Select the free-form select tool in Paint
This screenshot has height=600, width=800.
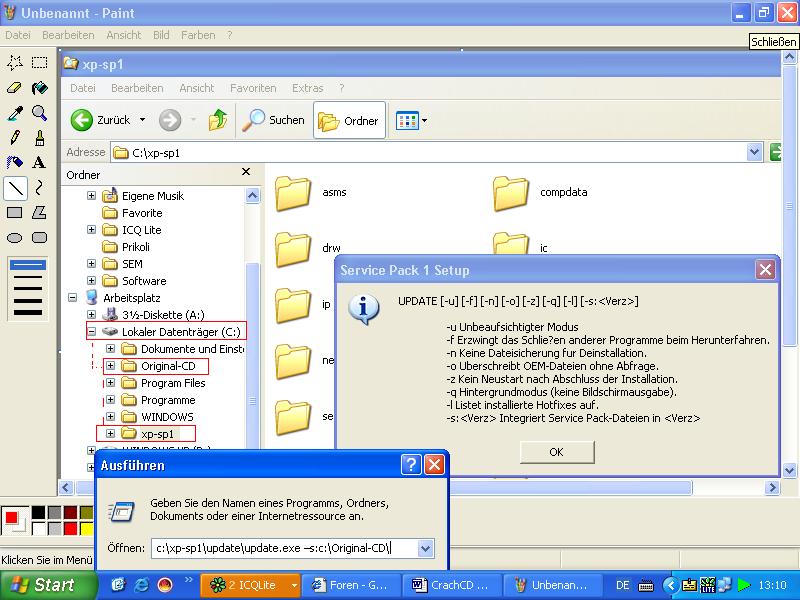coord(15,63)
